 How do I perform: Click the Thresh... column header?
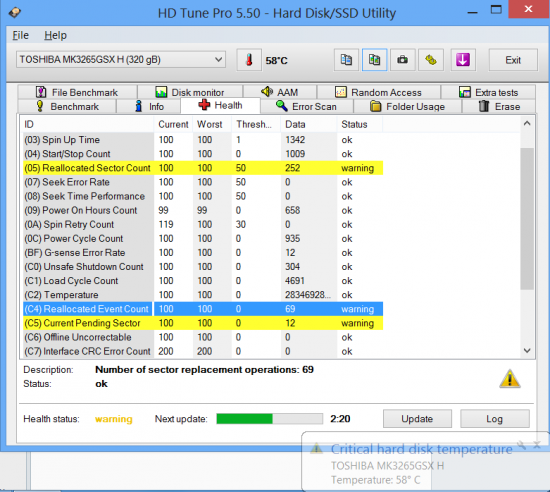click(x=256, y=124)
